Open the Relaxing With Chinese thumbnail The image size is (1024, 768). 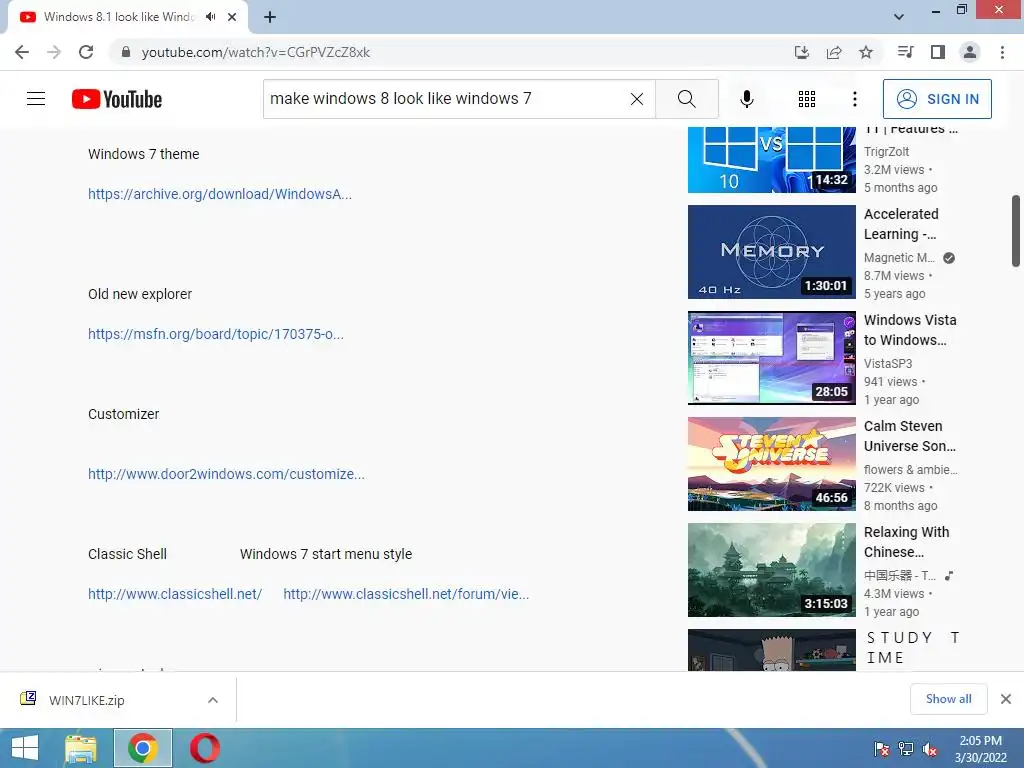[771, 570]
